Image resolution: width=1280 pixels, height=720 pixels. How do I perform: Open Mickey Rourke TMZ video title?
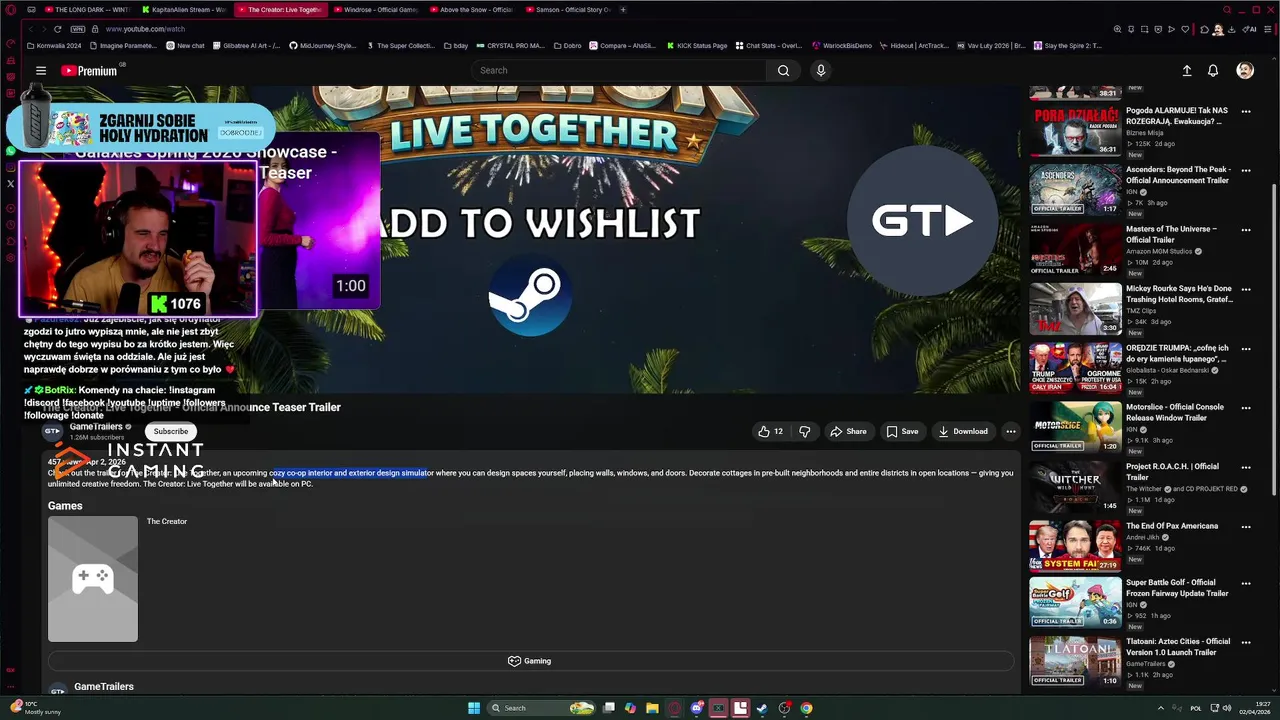[x=1179, y=294]
